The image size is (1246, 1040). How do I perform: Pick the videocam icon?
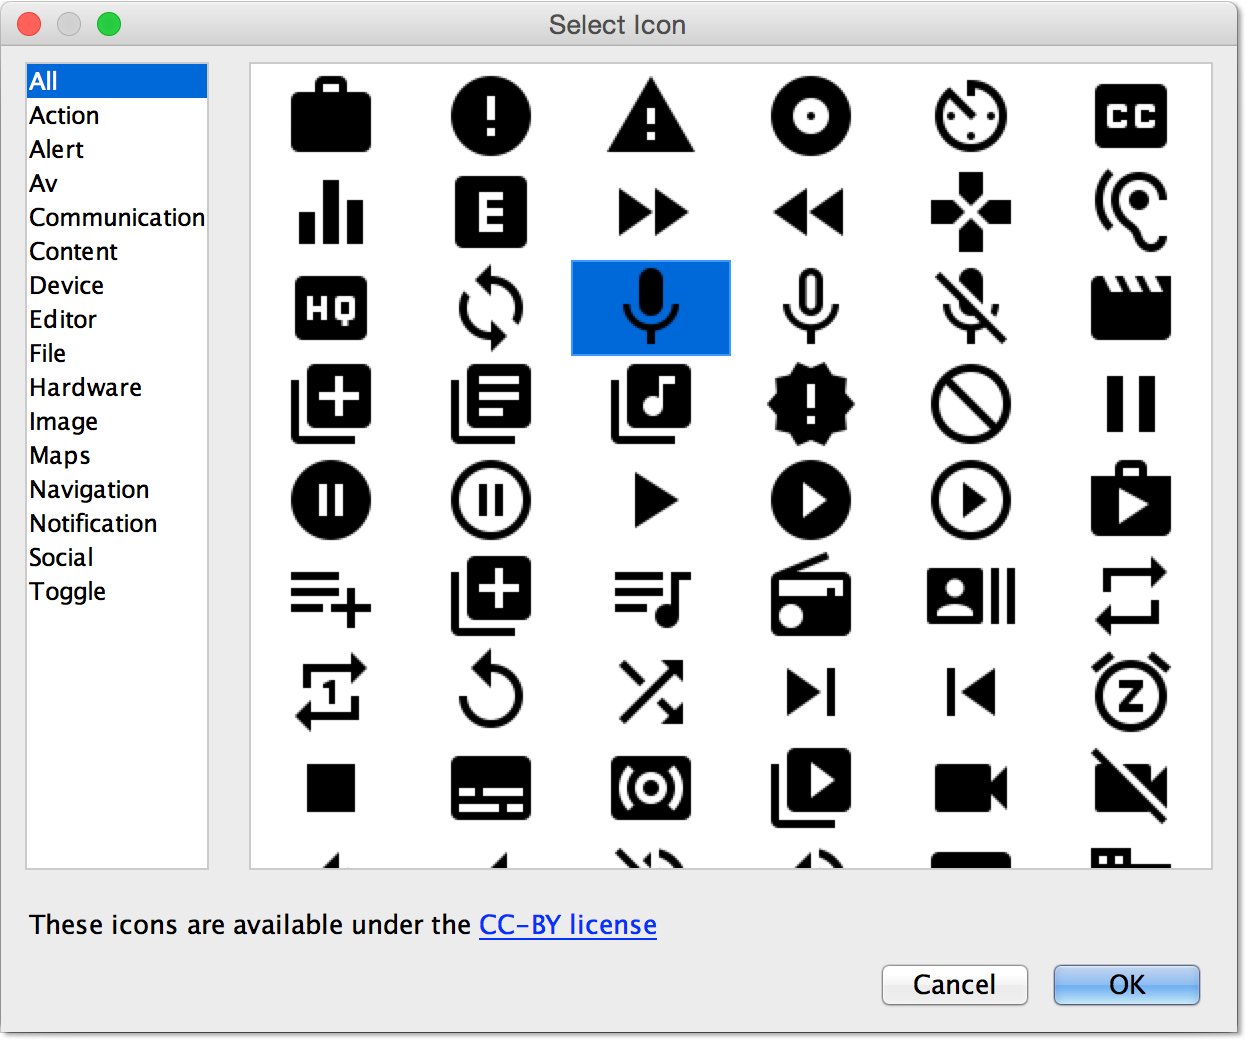(970, 789)
